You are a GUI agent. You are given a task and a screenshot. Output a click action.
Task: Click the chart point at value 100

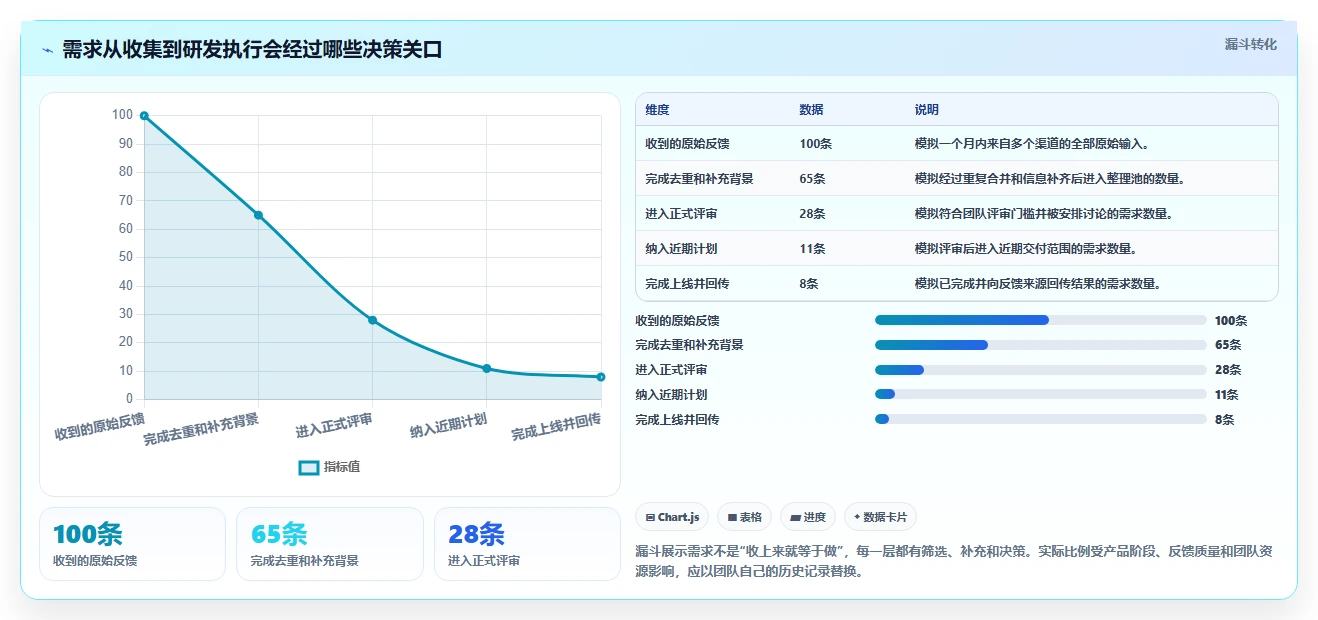coord(144,116)
